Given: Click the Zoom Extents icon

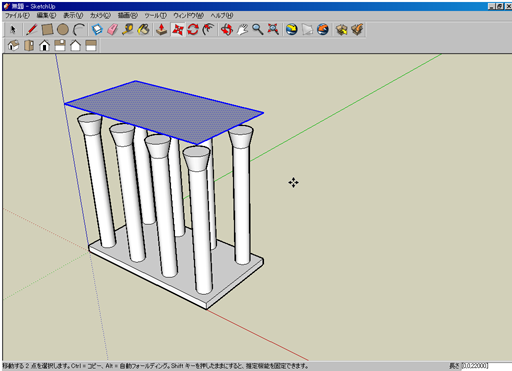Looking at the screenshot, I should click(273, 30).
